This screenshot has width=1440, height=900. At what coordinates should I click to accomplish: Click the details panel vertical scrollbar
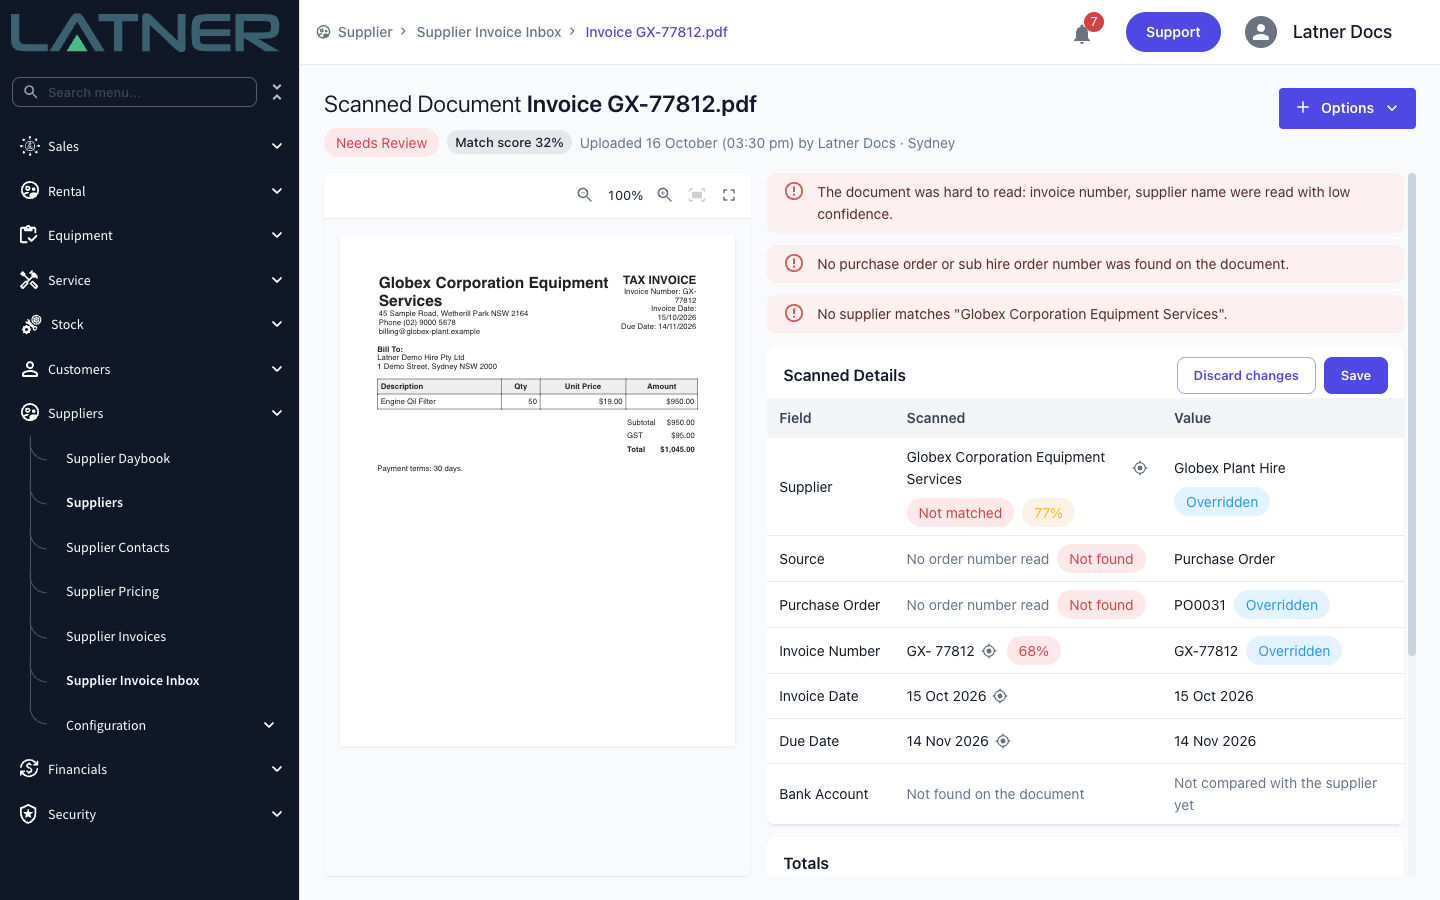pos(1412,415)
